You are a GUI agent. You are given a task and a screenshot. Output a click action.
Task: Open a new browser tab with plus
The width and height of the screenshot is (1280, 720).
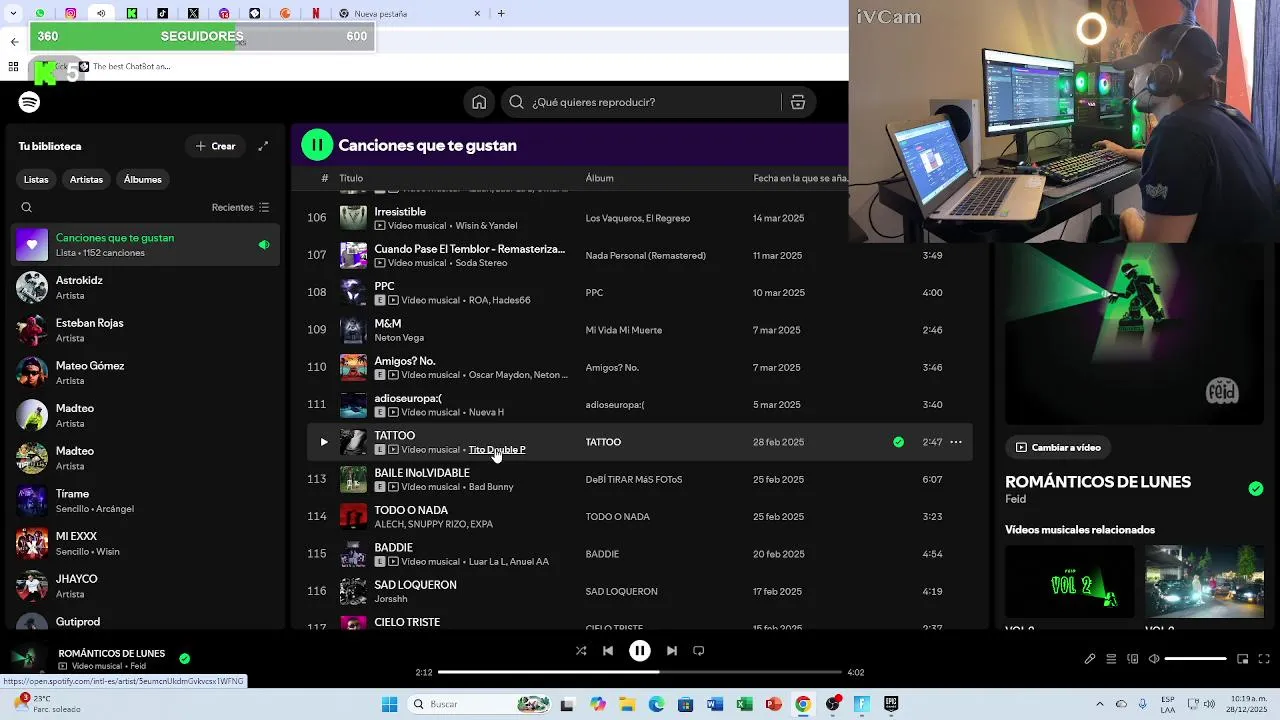(x=501, y=14)
